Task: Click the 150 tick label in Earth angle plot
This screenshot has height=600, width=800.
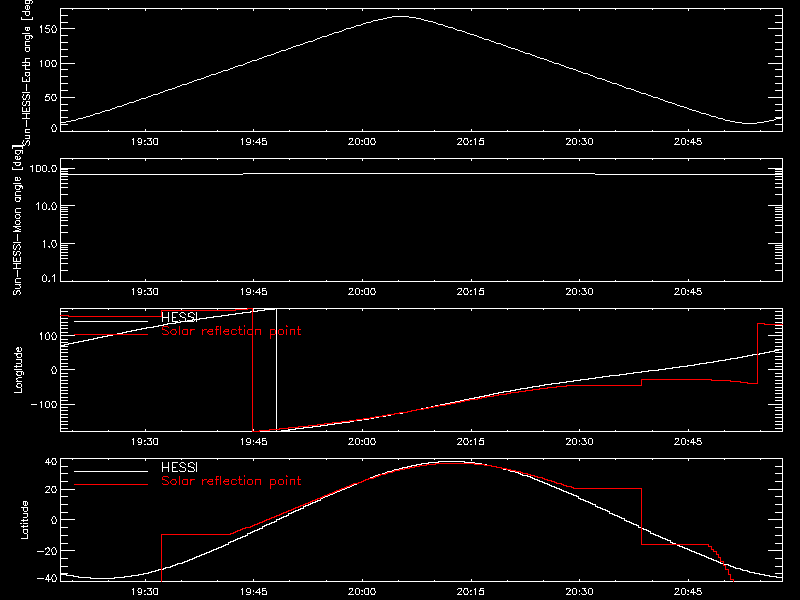Action: click(48, 29)
